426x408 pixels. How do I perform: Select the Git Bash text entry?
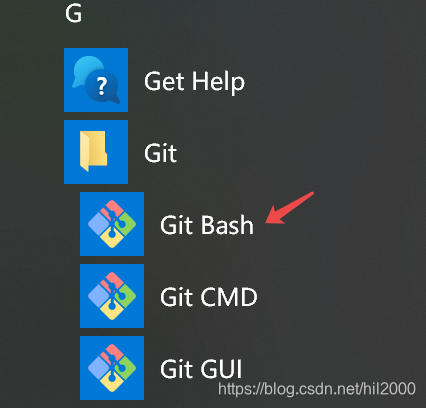point(207,225)
